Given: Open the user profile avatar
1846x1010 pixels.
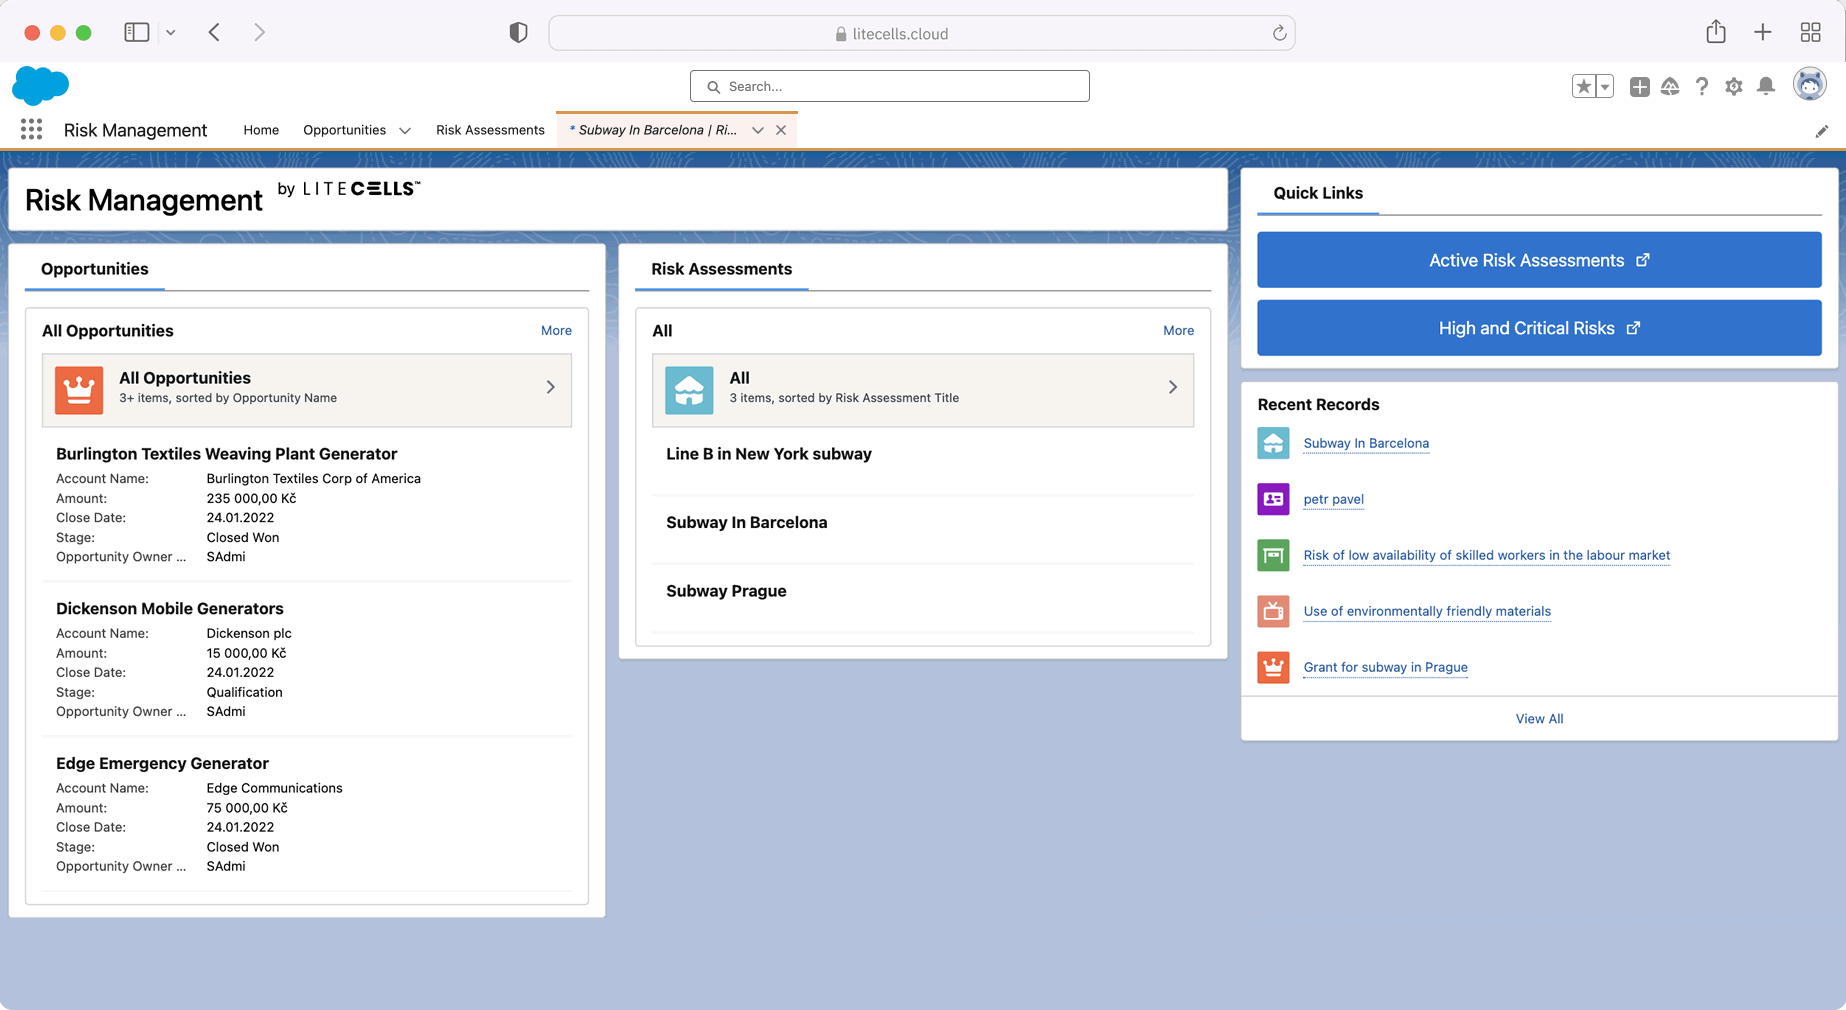Looking at the screenshot, I should pos(1809,85).
